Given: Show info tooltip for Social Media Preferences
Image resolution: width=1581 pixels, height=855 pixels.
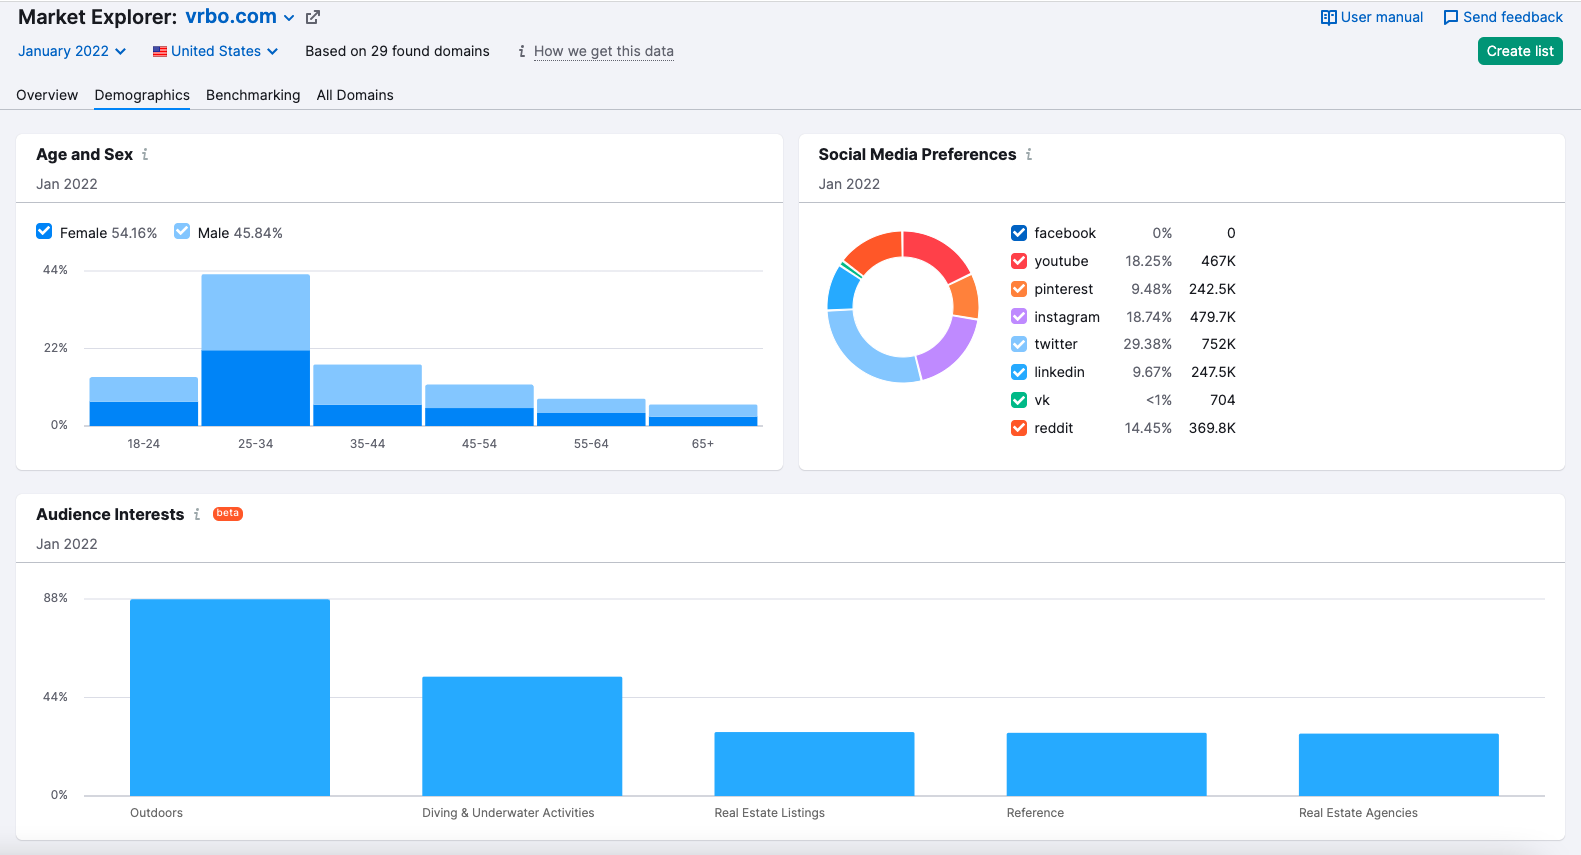Looking at the screenshot, I should pyautogui.click(x=1029, y=154).
